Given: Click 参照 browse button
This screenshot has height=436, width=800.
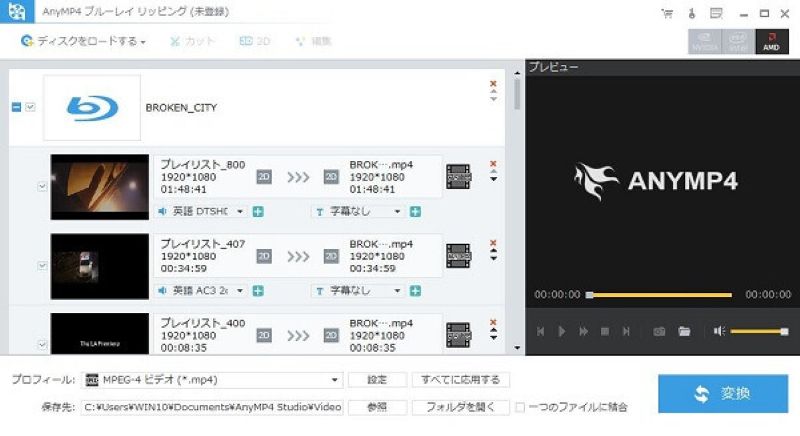Looking at the screenshot, I should tap(378, 407).
